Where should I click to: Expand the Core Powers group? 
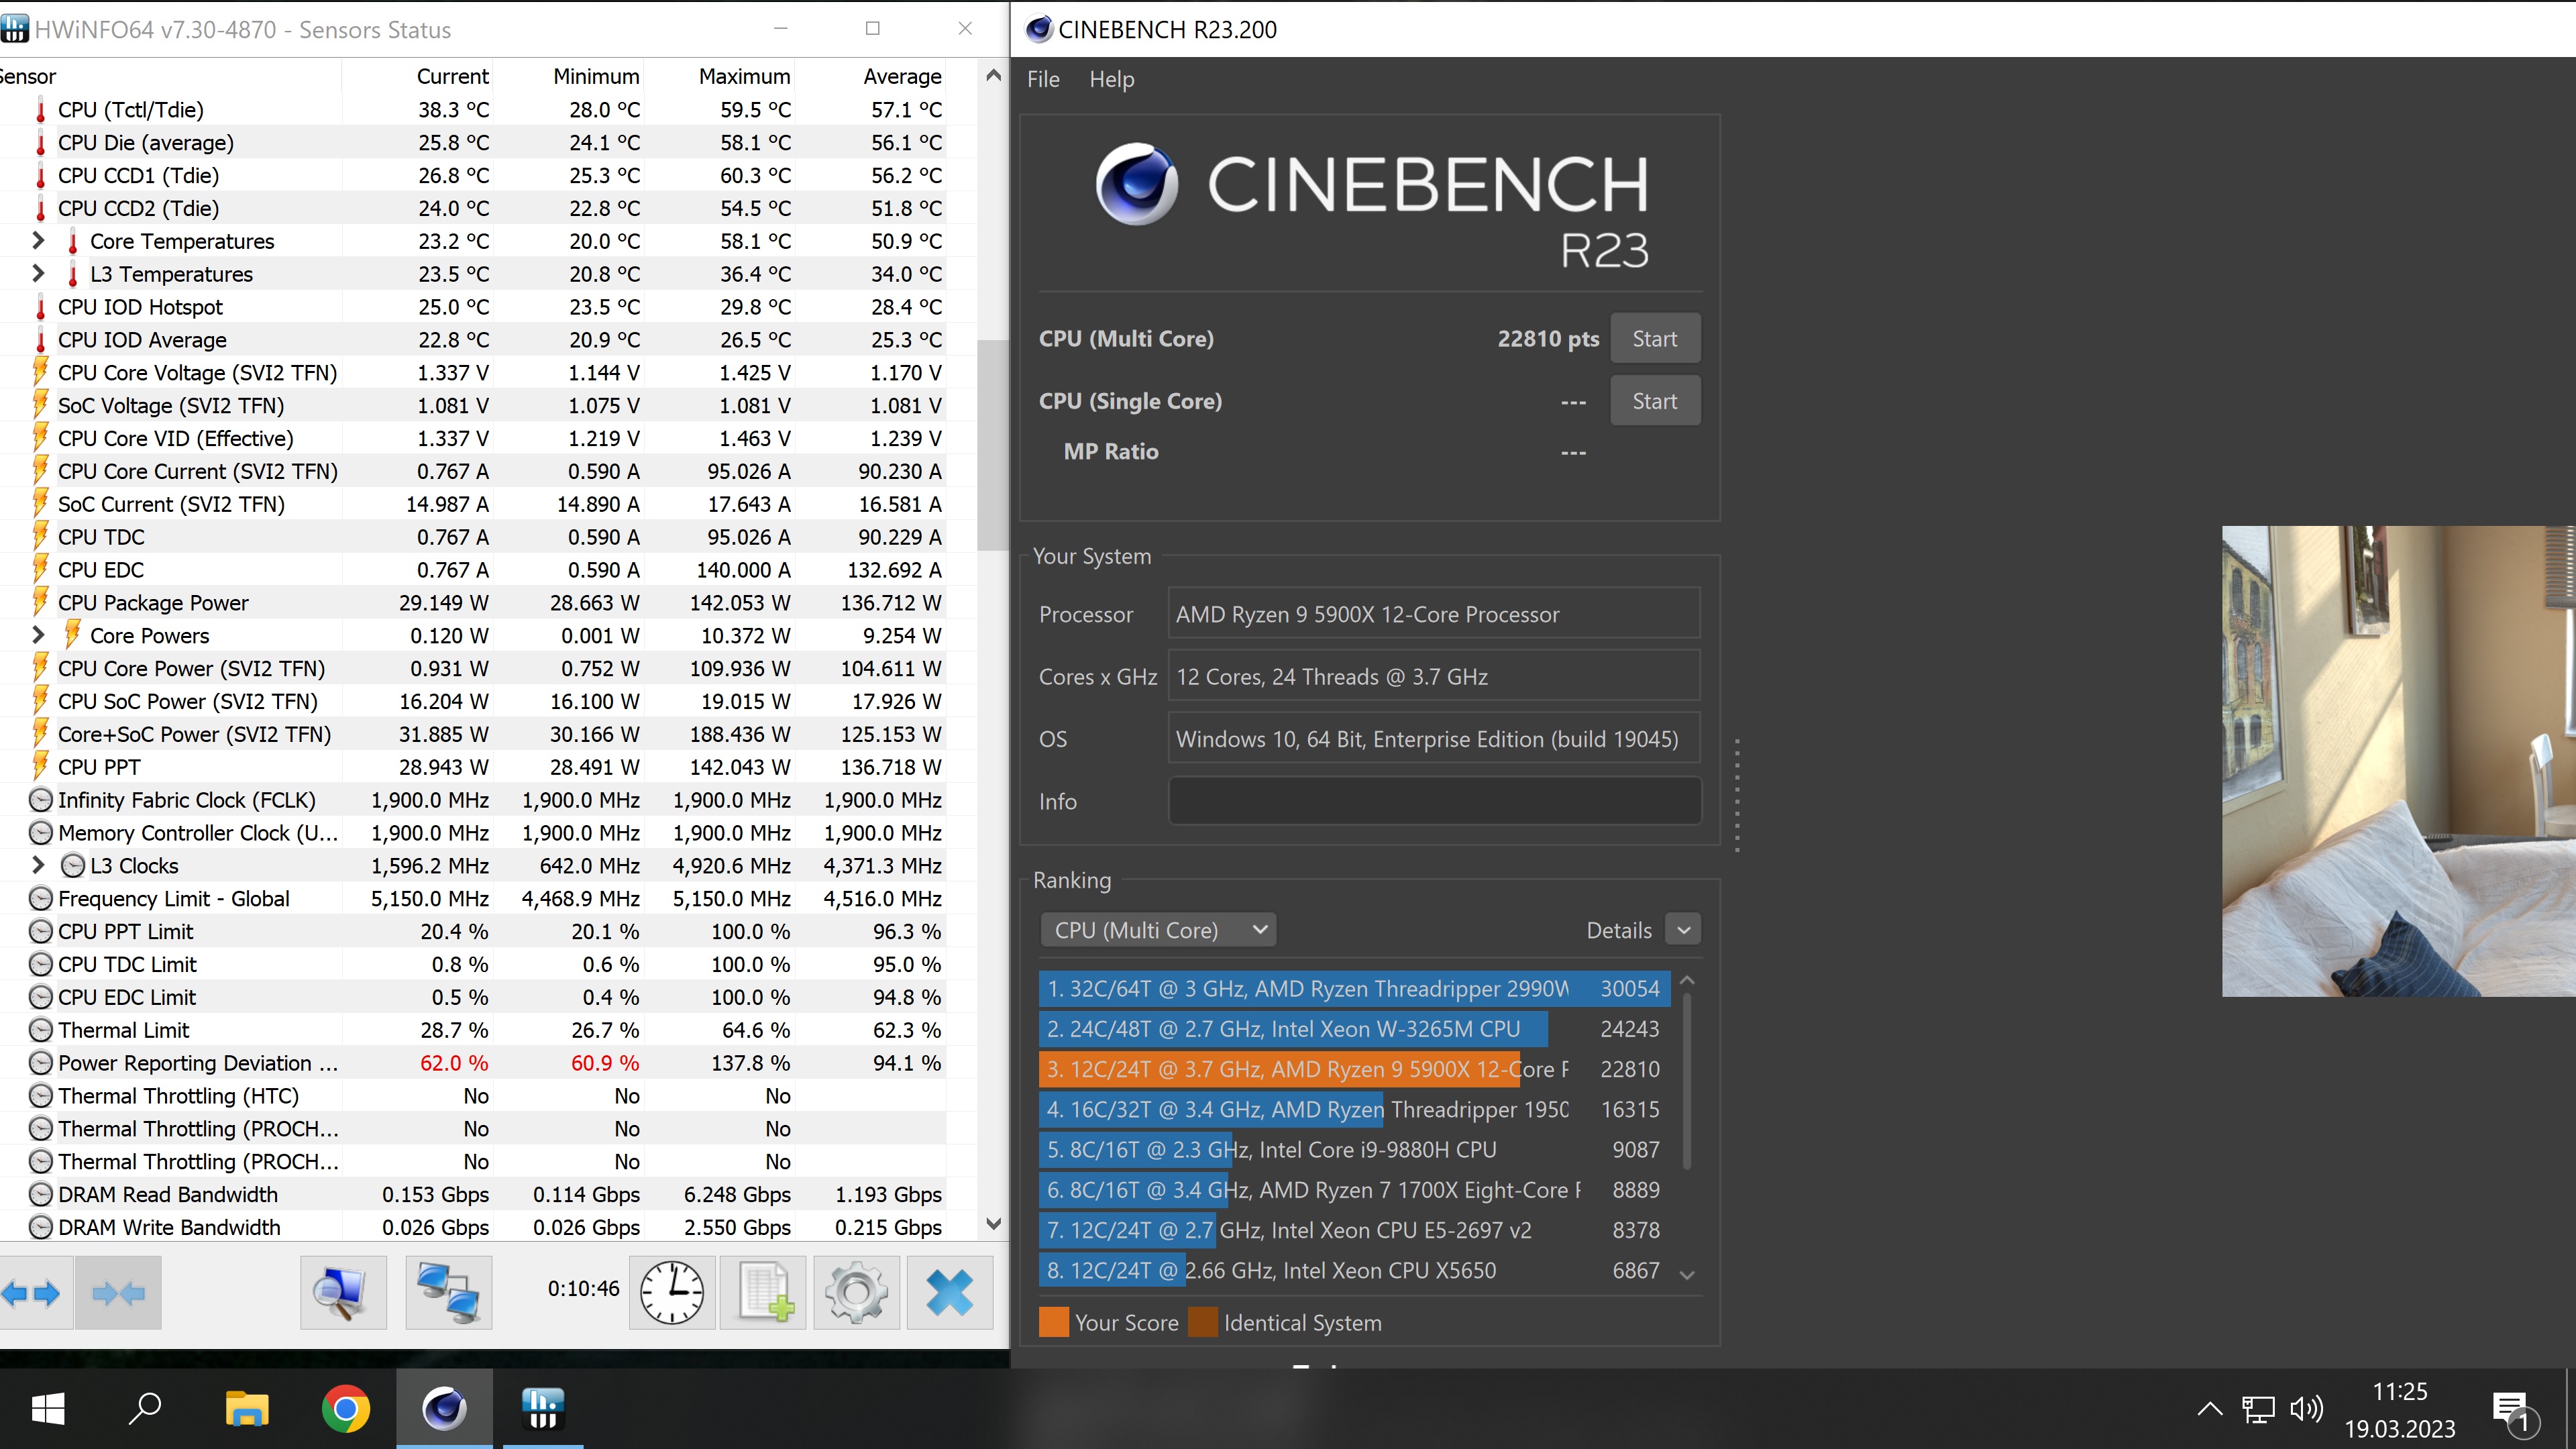pyautogui.click(x=38, y=634)
